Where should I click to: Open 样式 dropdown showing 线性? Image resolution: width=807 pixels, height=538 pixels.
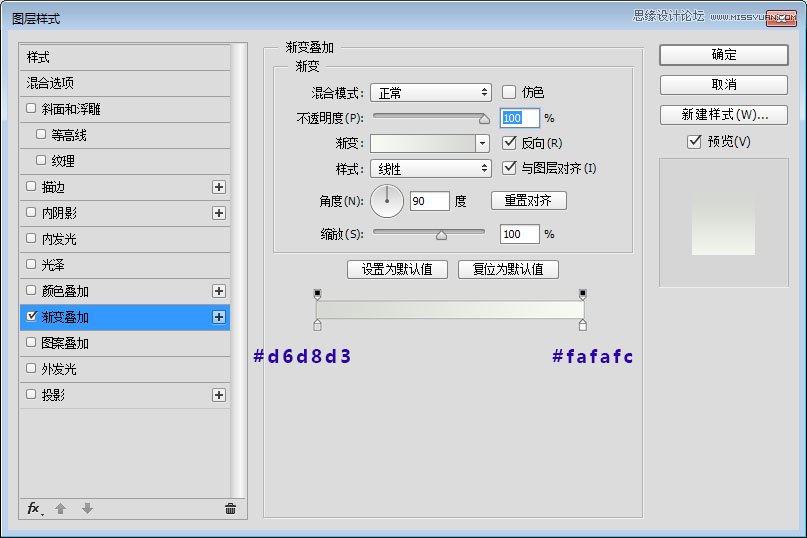tap(431, 169)
